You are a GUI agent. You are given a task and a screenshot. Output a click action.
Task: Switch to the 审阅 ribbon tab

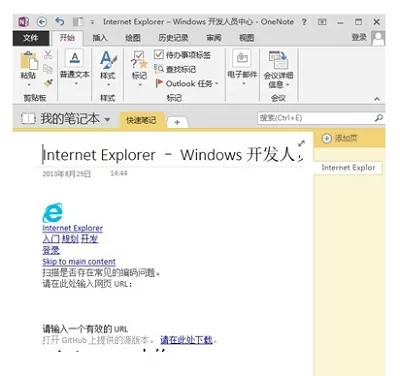tap(214, 38)
